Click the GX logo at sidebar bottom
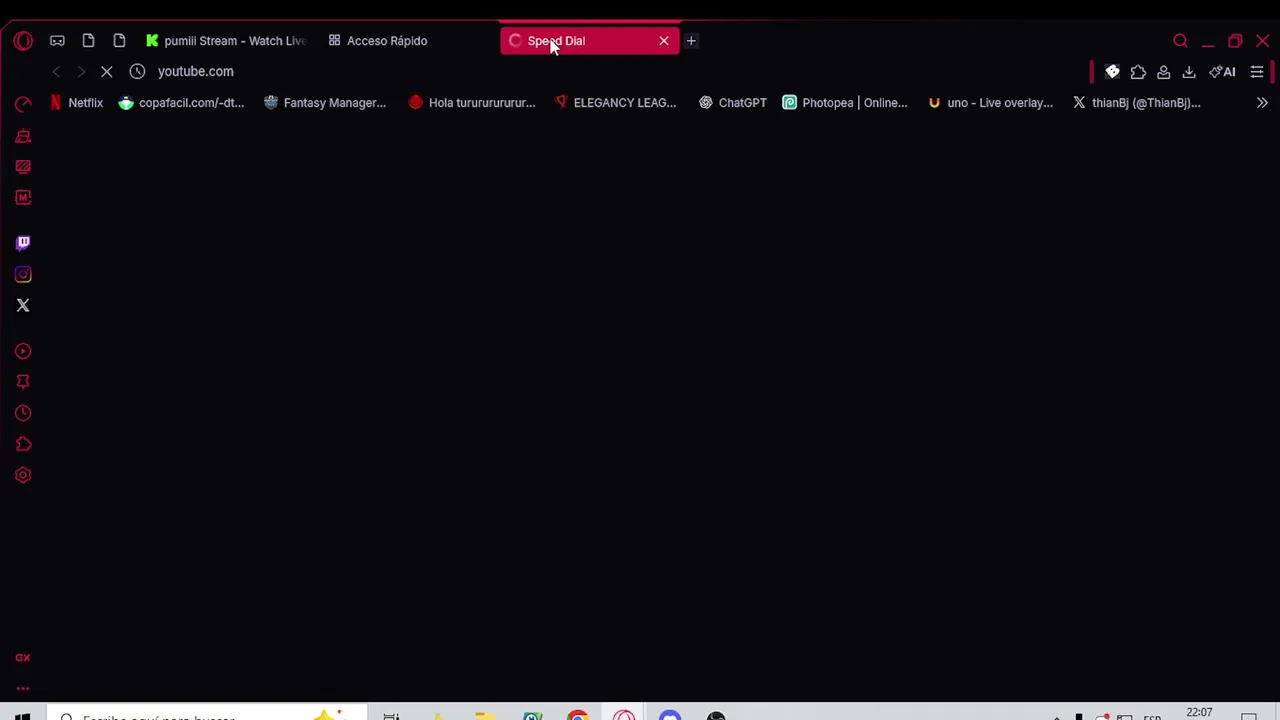This screenshot has width=1280, height=720. (23, 657)
